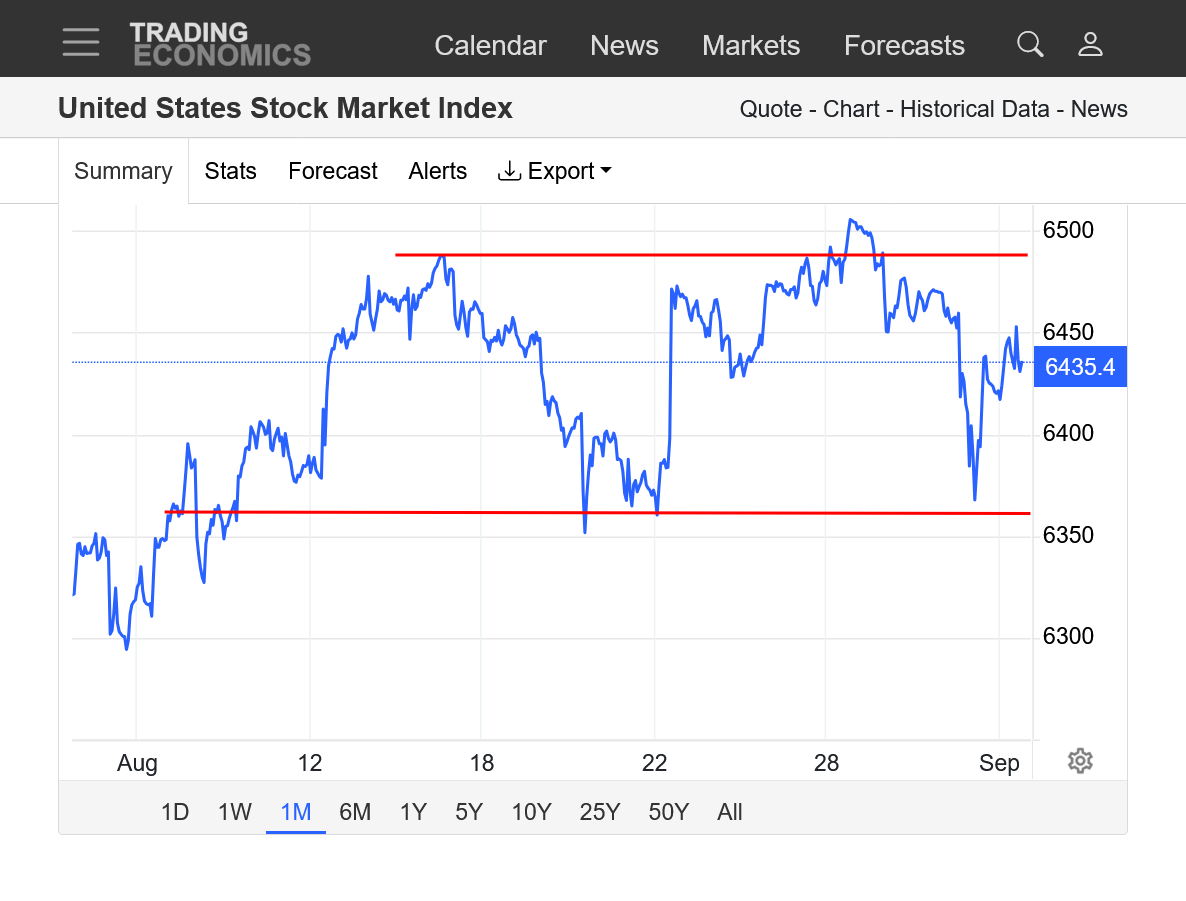Open News in the top navigation
The width and height of the screenshot is (1186, 901).
tap(624, 45)
